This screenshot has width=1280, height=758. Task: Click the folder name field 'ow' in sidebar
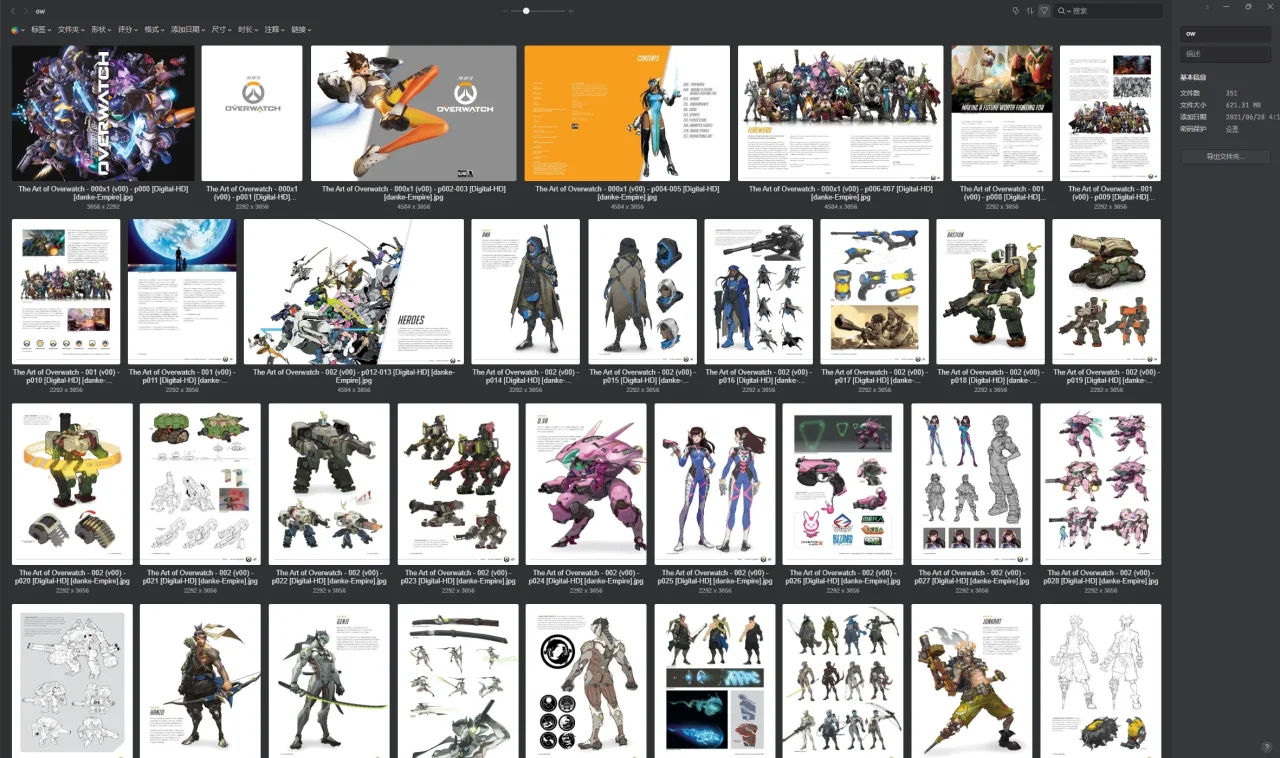pos(1225,33)
